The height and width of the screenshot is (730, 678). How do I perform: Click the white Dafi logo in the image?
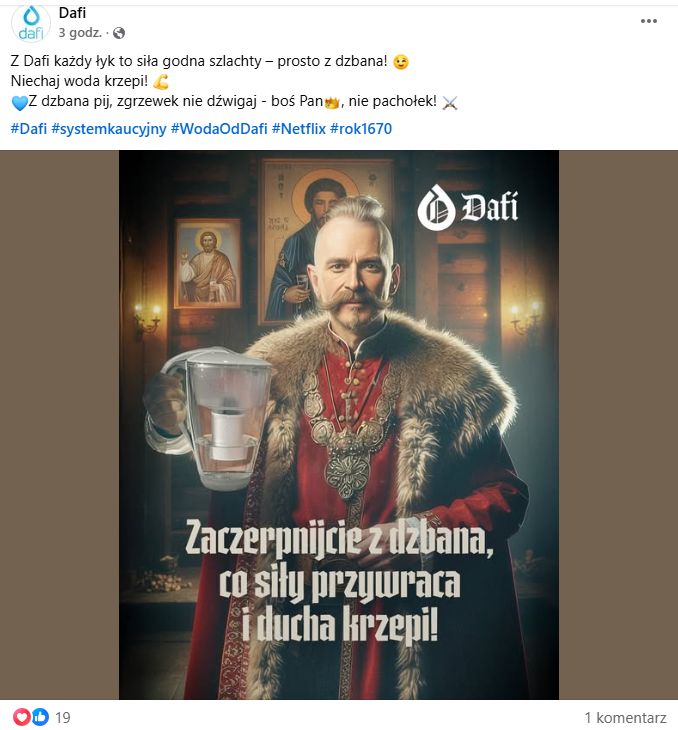tap(468, 207)
